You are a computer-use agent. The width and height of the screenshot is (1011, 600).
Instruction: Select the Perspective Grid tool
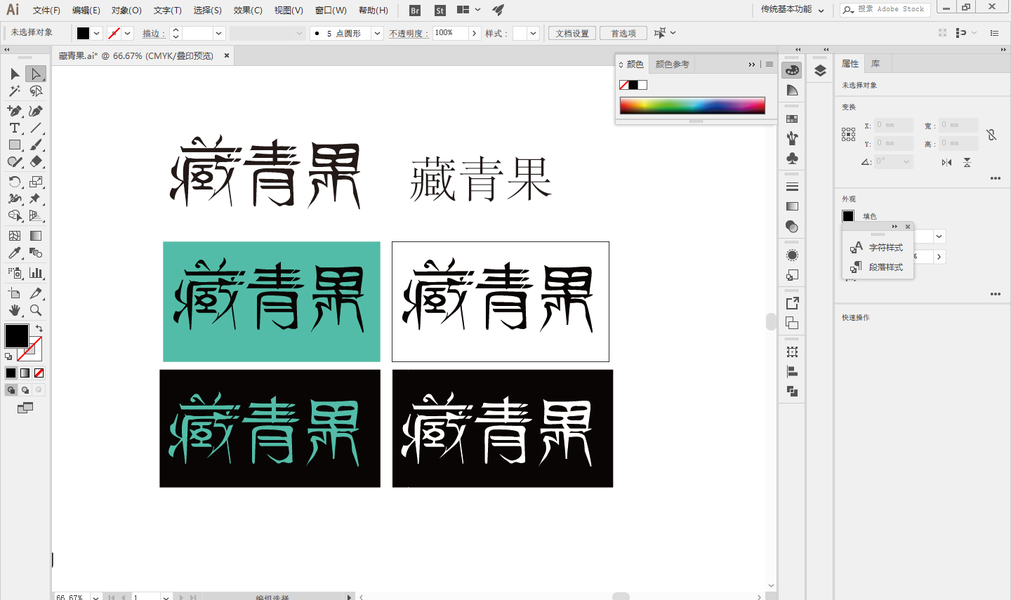tap(35, 216)
